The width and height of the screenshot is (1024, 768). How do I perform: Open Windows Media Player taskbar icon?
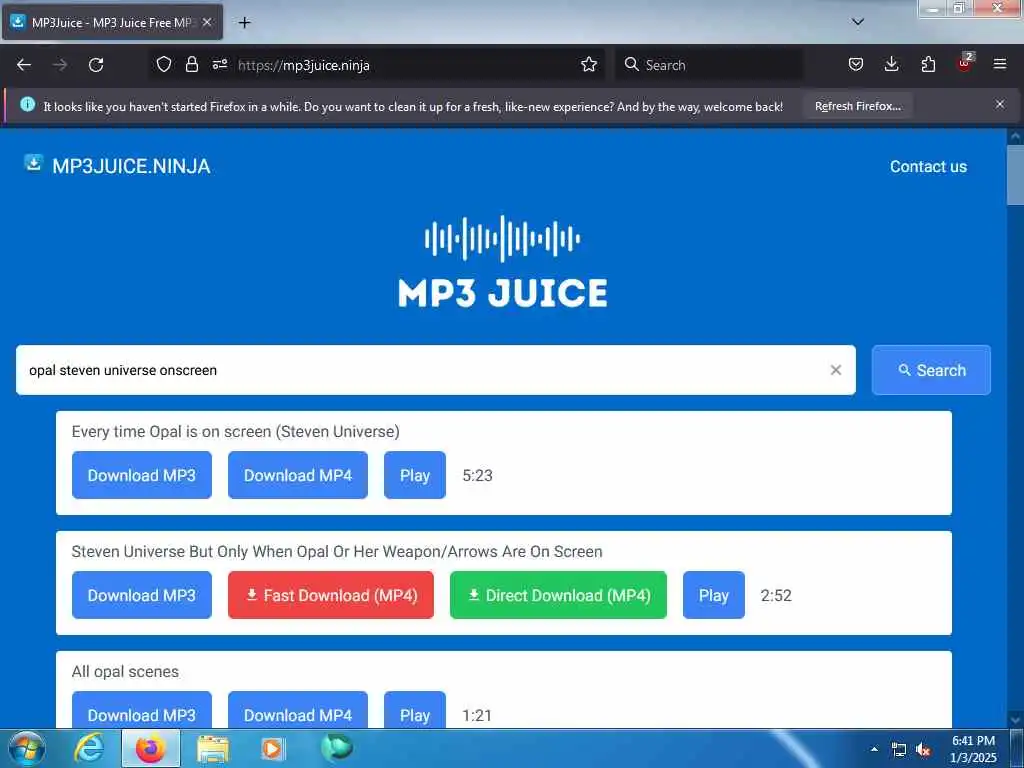272,749
